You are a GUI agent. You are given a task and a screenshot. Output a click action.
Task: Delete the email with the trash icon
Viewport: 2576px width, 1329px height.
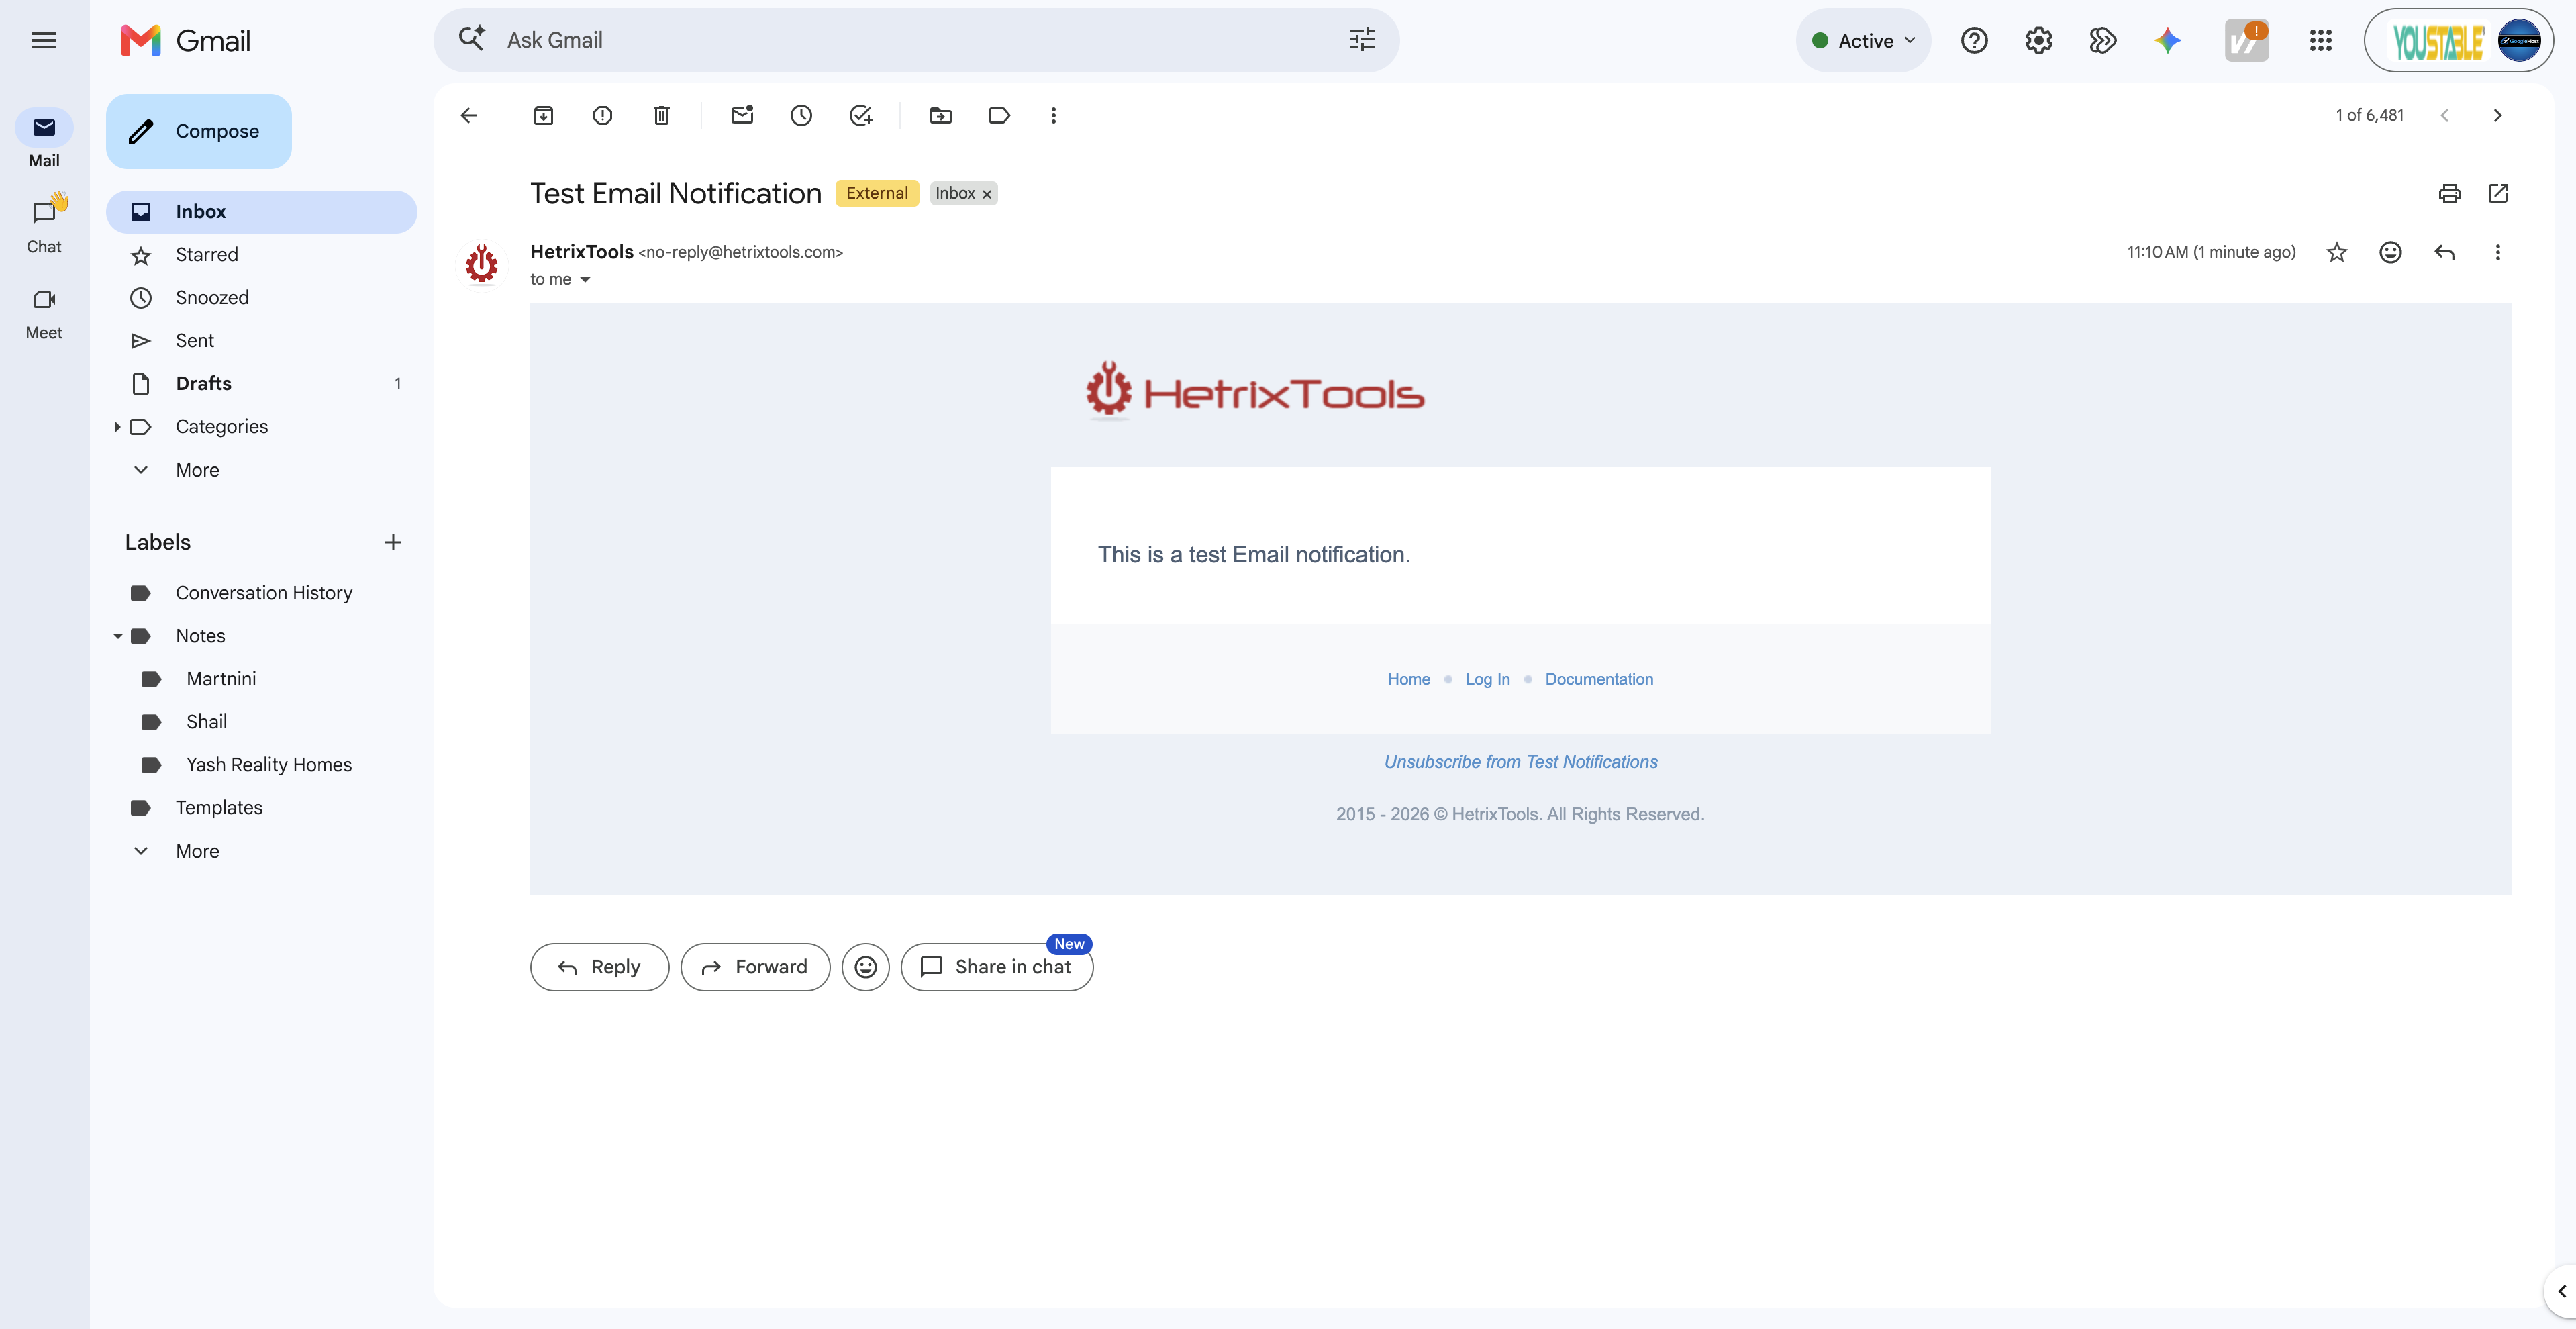pos(661,115)
